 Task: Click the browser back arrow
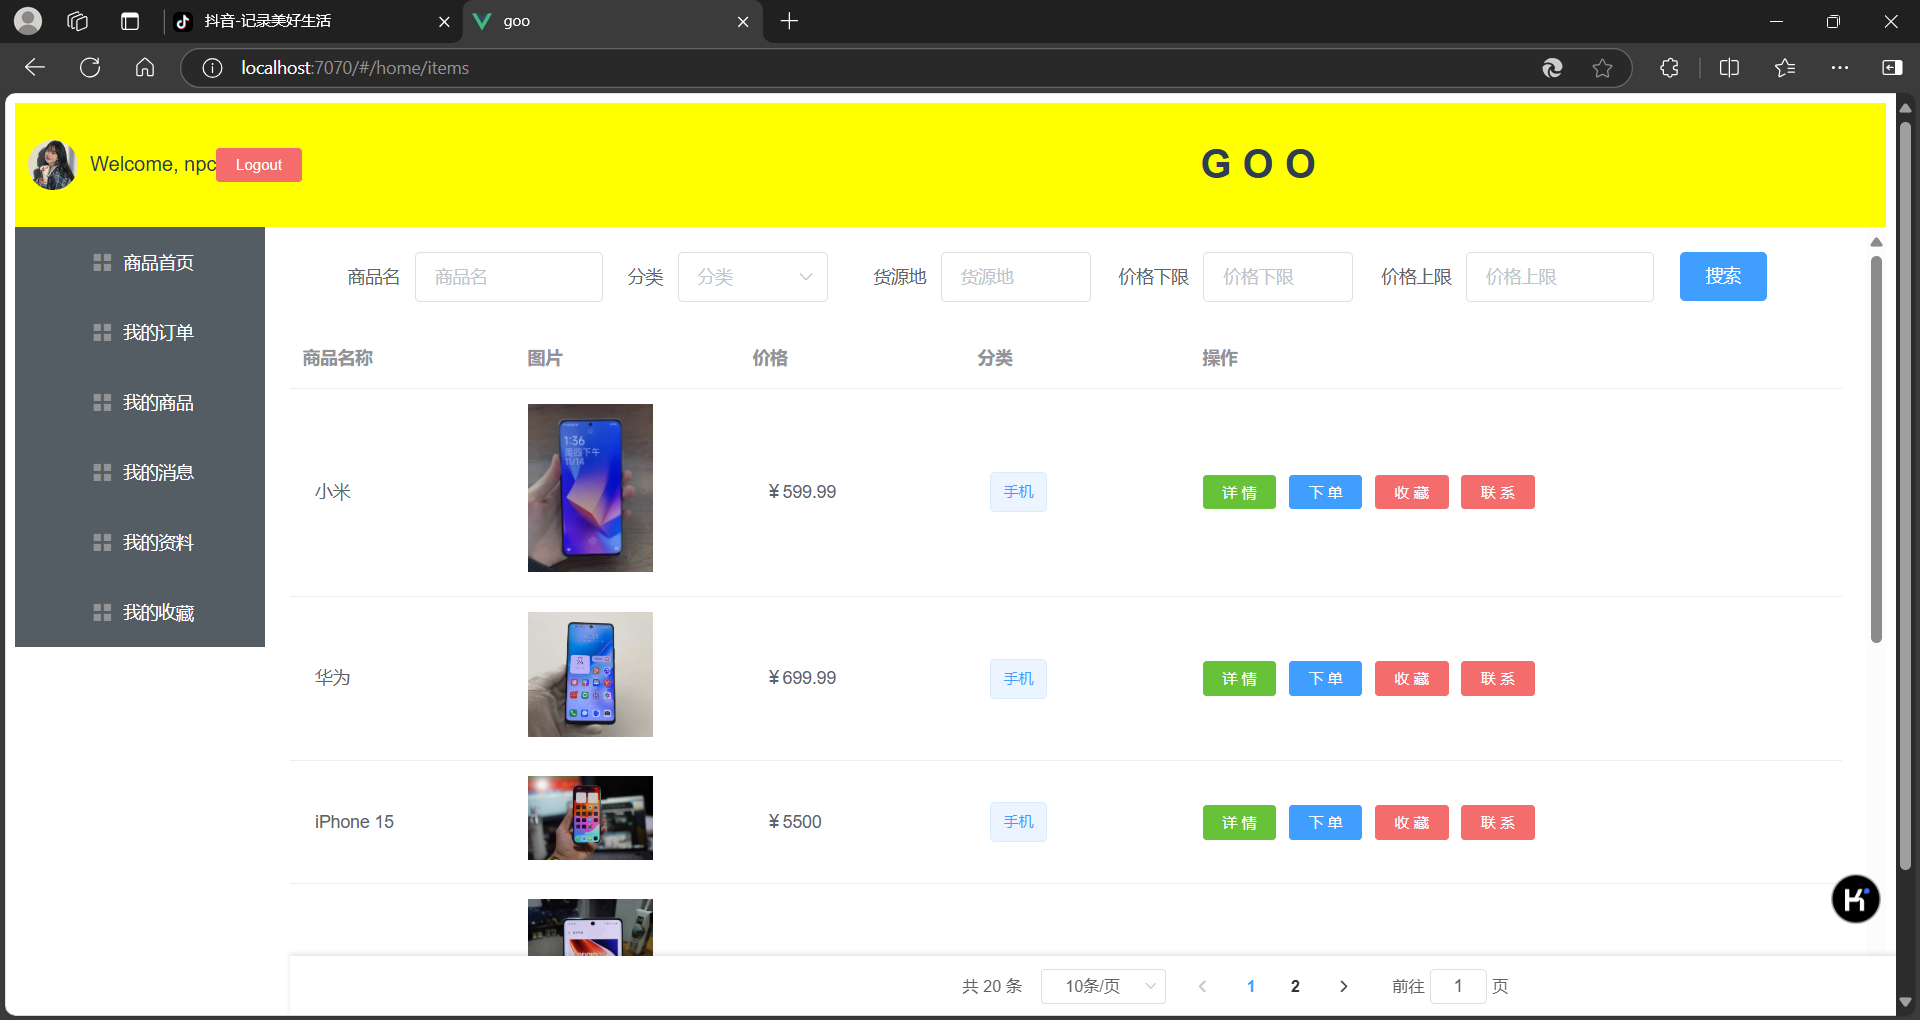pos(35,68)
